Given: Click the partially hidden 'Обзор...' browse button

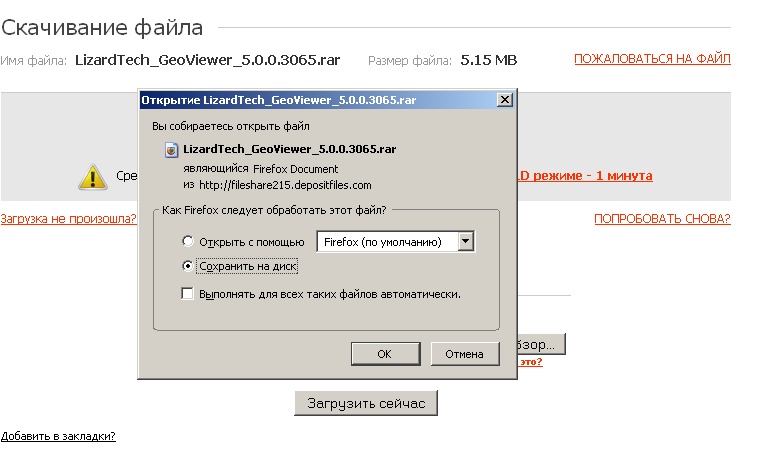Looking at the screenshot, I should coord(542,344).
